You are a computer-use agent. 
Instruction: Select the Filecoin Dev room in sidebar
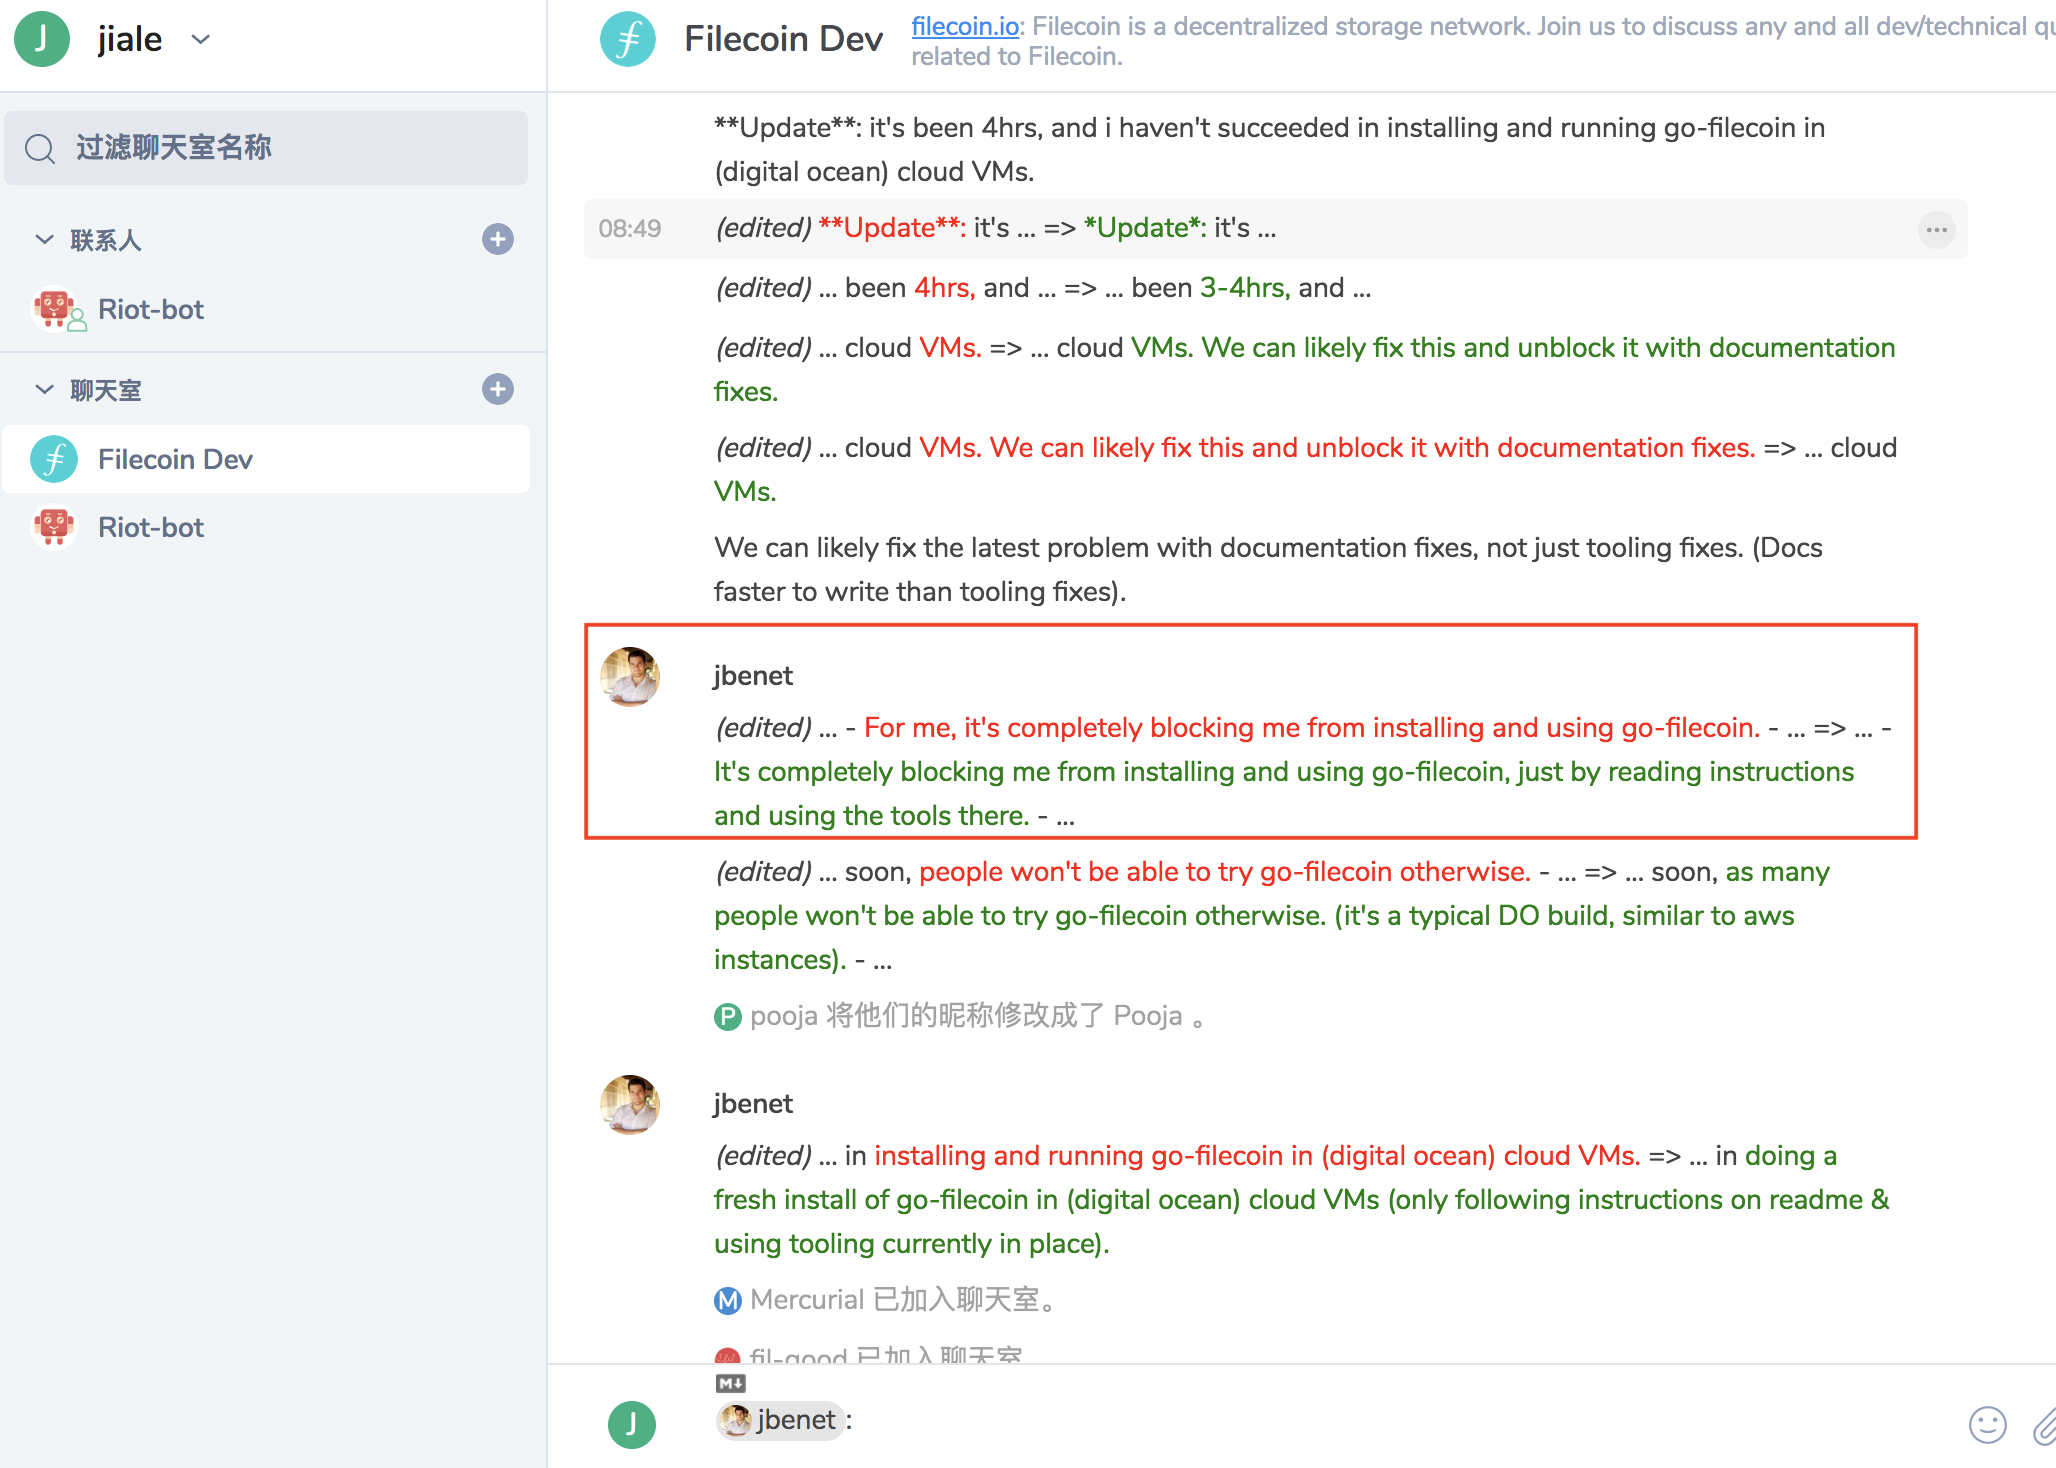(x=266, y=459)
